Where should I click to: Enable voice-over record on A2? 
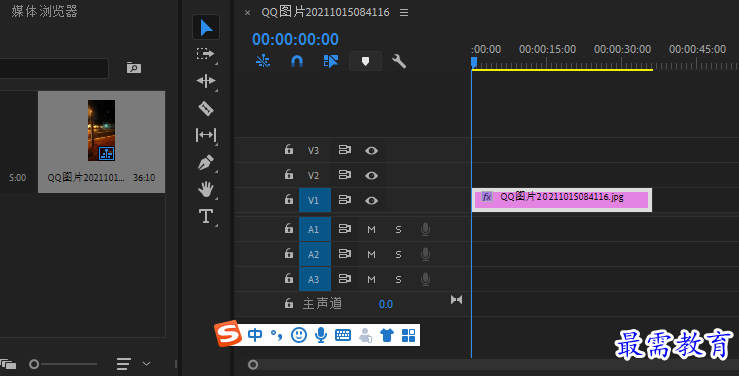pos(425,254)
